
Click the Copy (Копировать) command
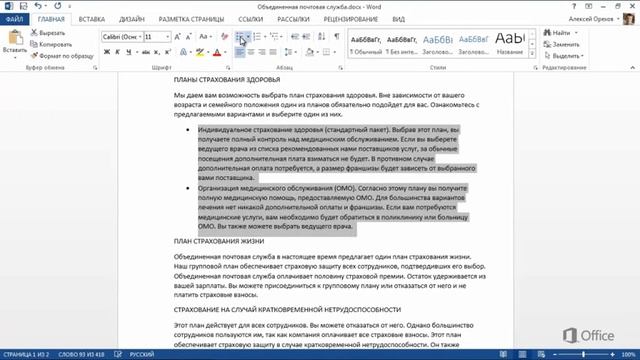51,44
